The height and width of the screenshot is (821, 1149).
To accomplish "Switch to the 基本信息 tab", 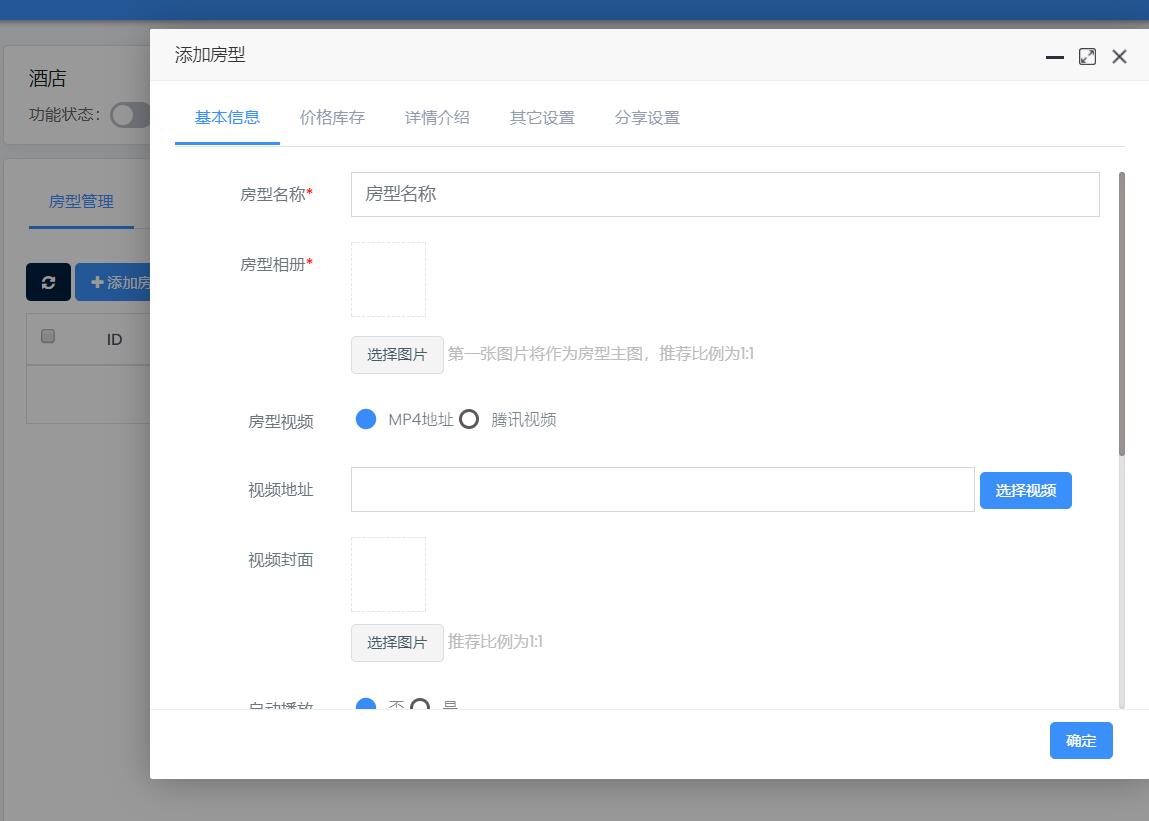I will coord(227,117).
